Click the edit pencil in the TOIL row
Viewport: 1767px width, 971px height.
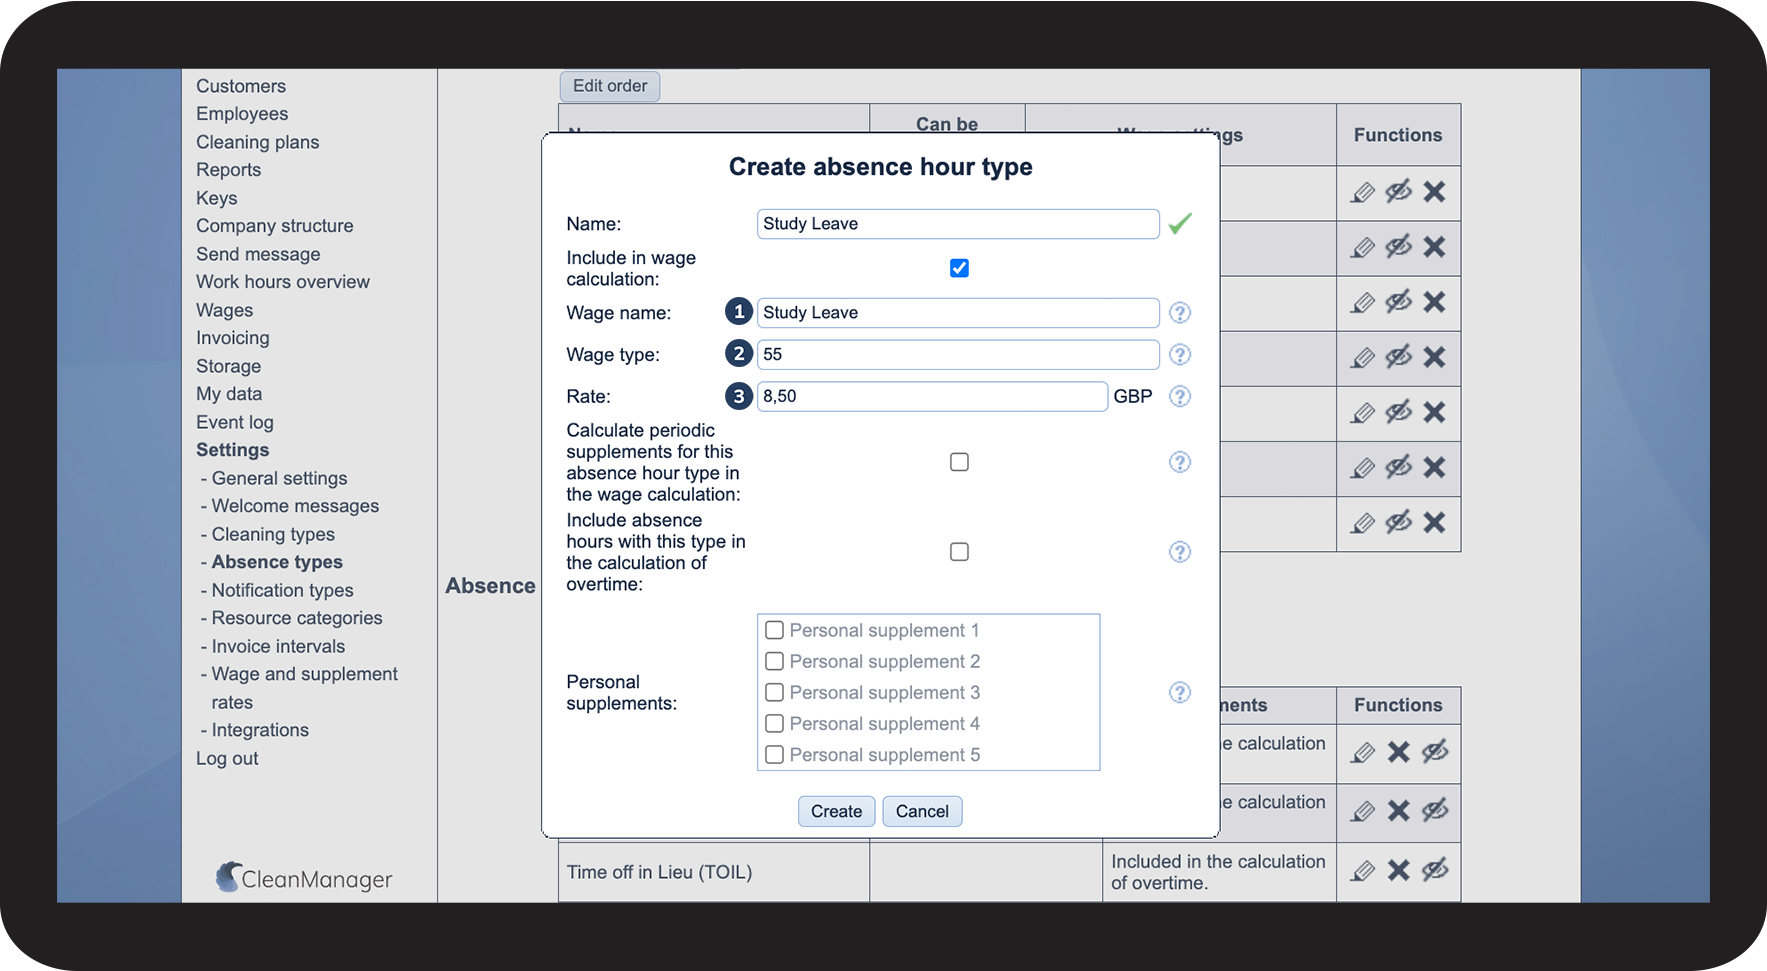pyautogui.click(x=1362, y=871)
